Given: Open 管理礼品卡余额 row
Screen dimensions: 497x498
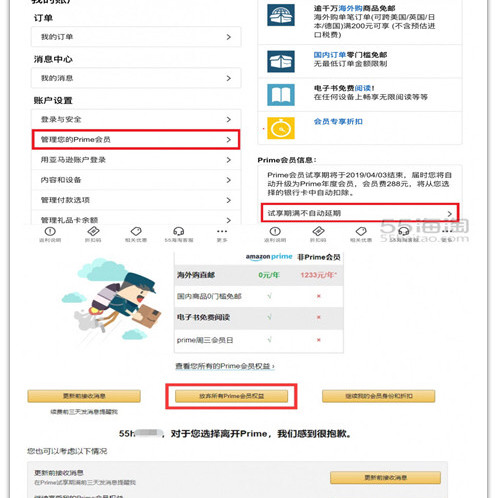Looking at the screenshot, I should (136, 219).
